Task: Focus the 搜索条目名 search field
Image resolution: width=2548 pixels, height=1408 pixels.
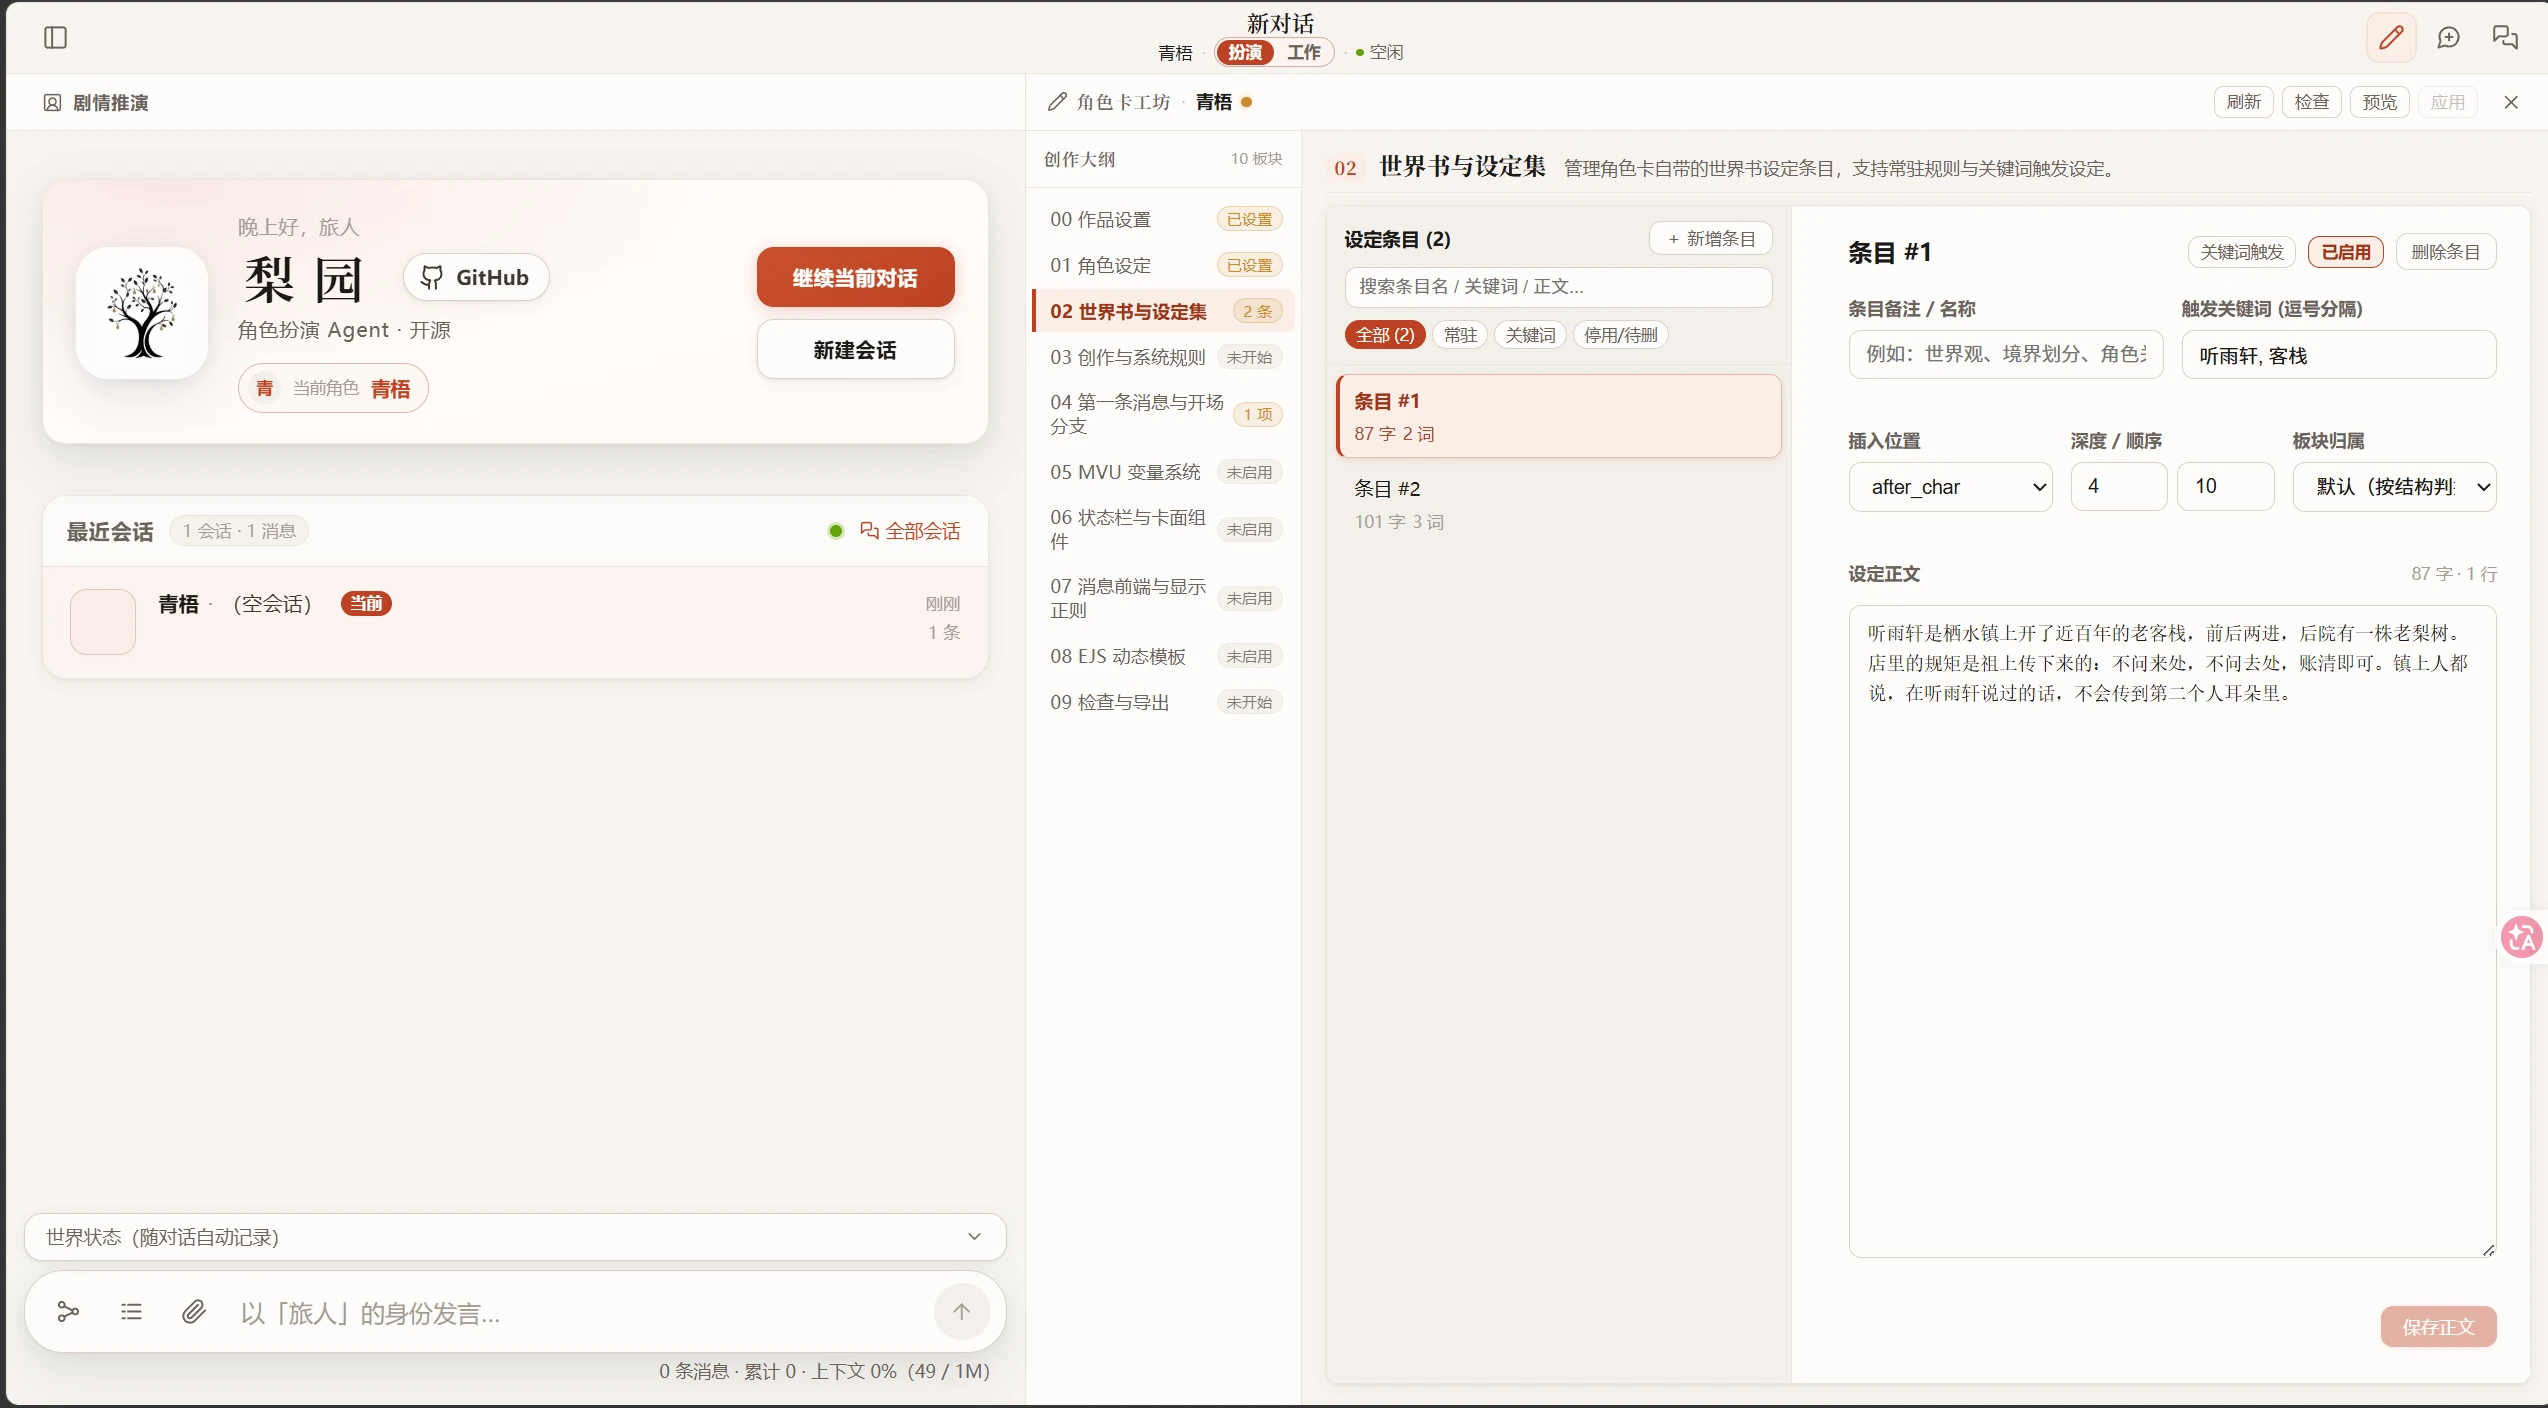Action: [1558, 287]
